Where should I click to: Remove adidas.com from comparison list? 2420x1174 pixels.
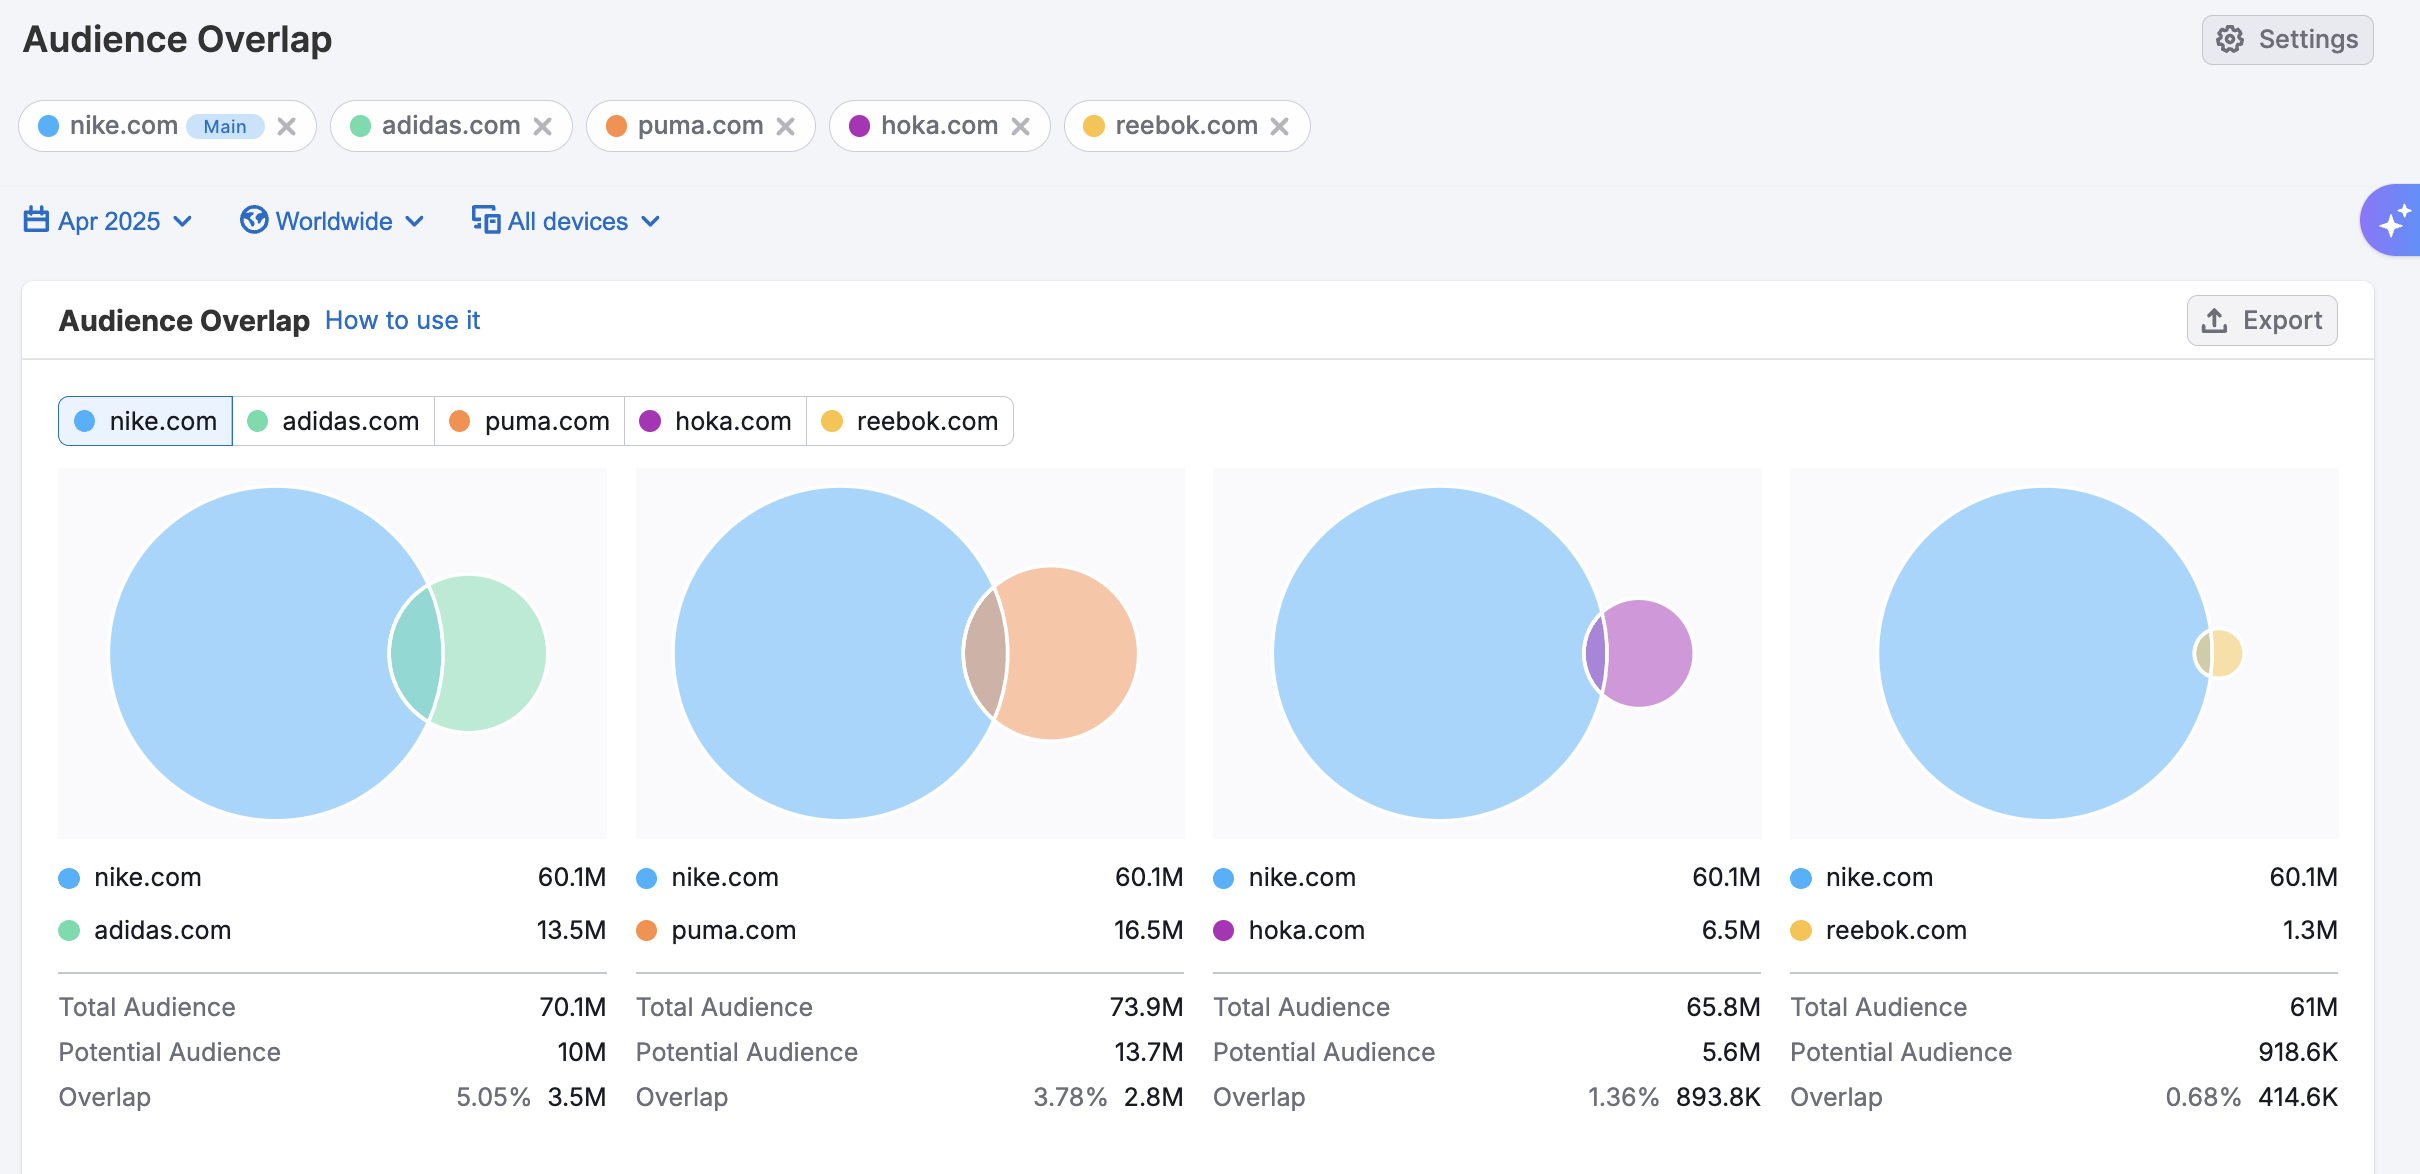(x=543, y=126)
